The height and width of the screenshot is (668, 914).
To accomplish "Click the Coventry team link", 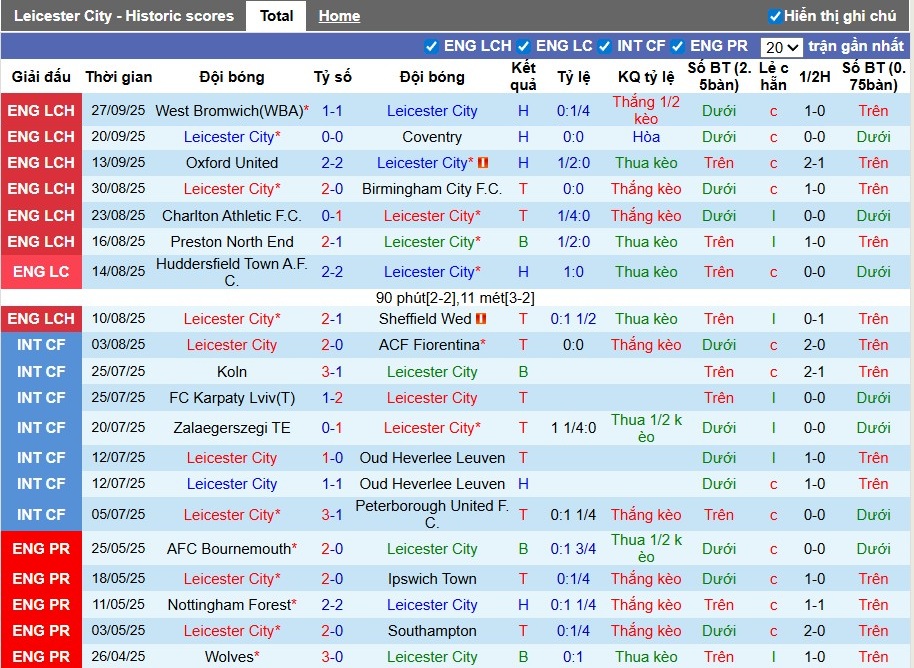I will [x=432, y=136].
